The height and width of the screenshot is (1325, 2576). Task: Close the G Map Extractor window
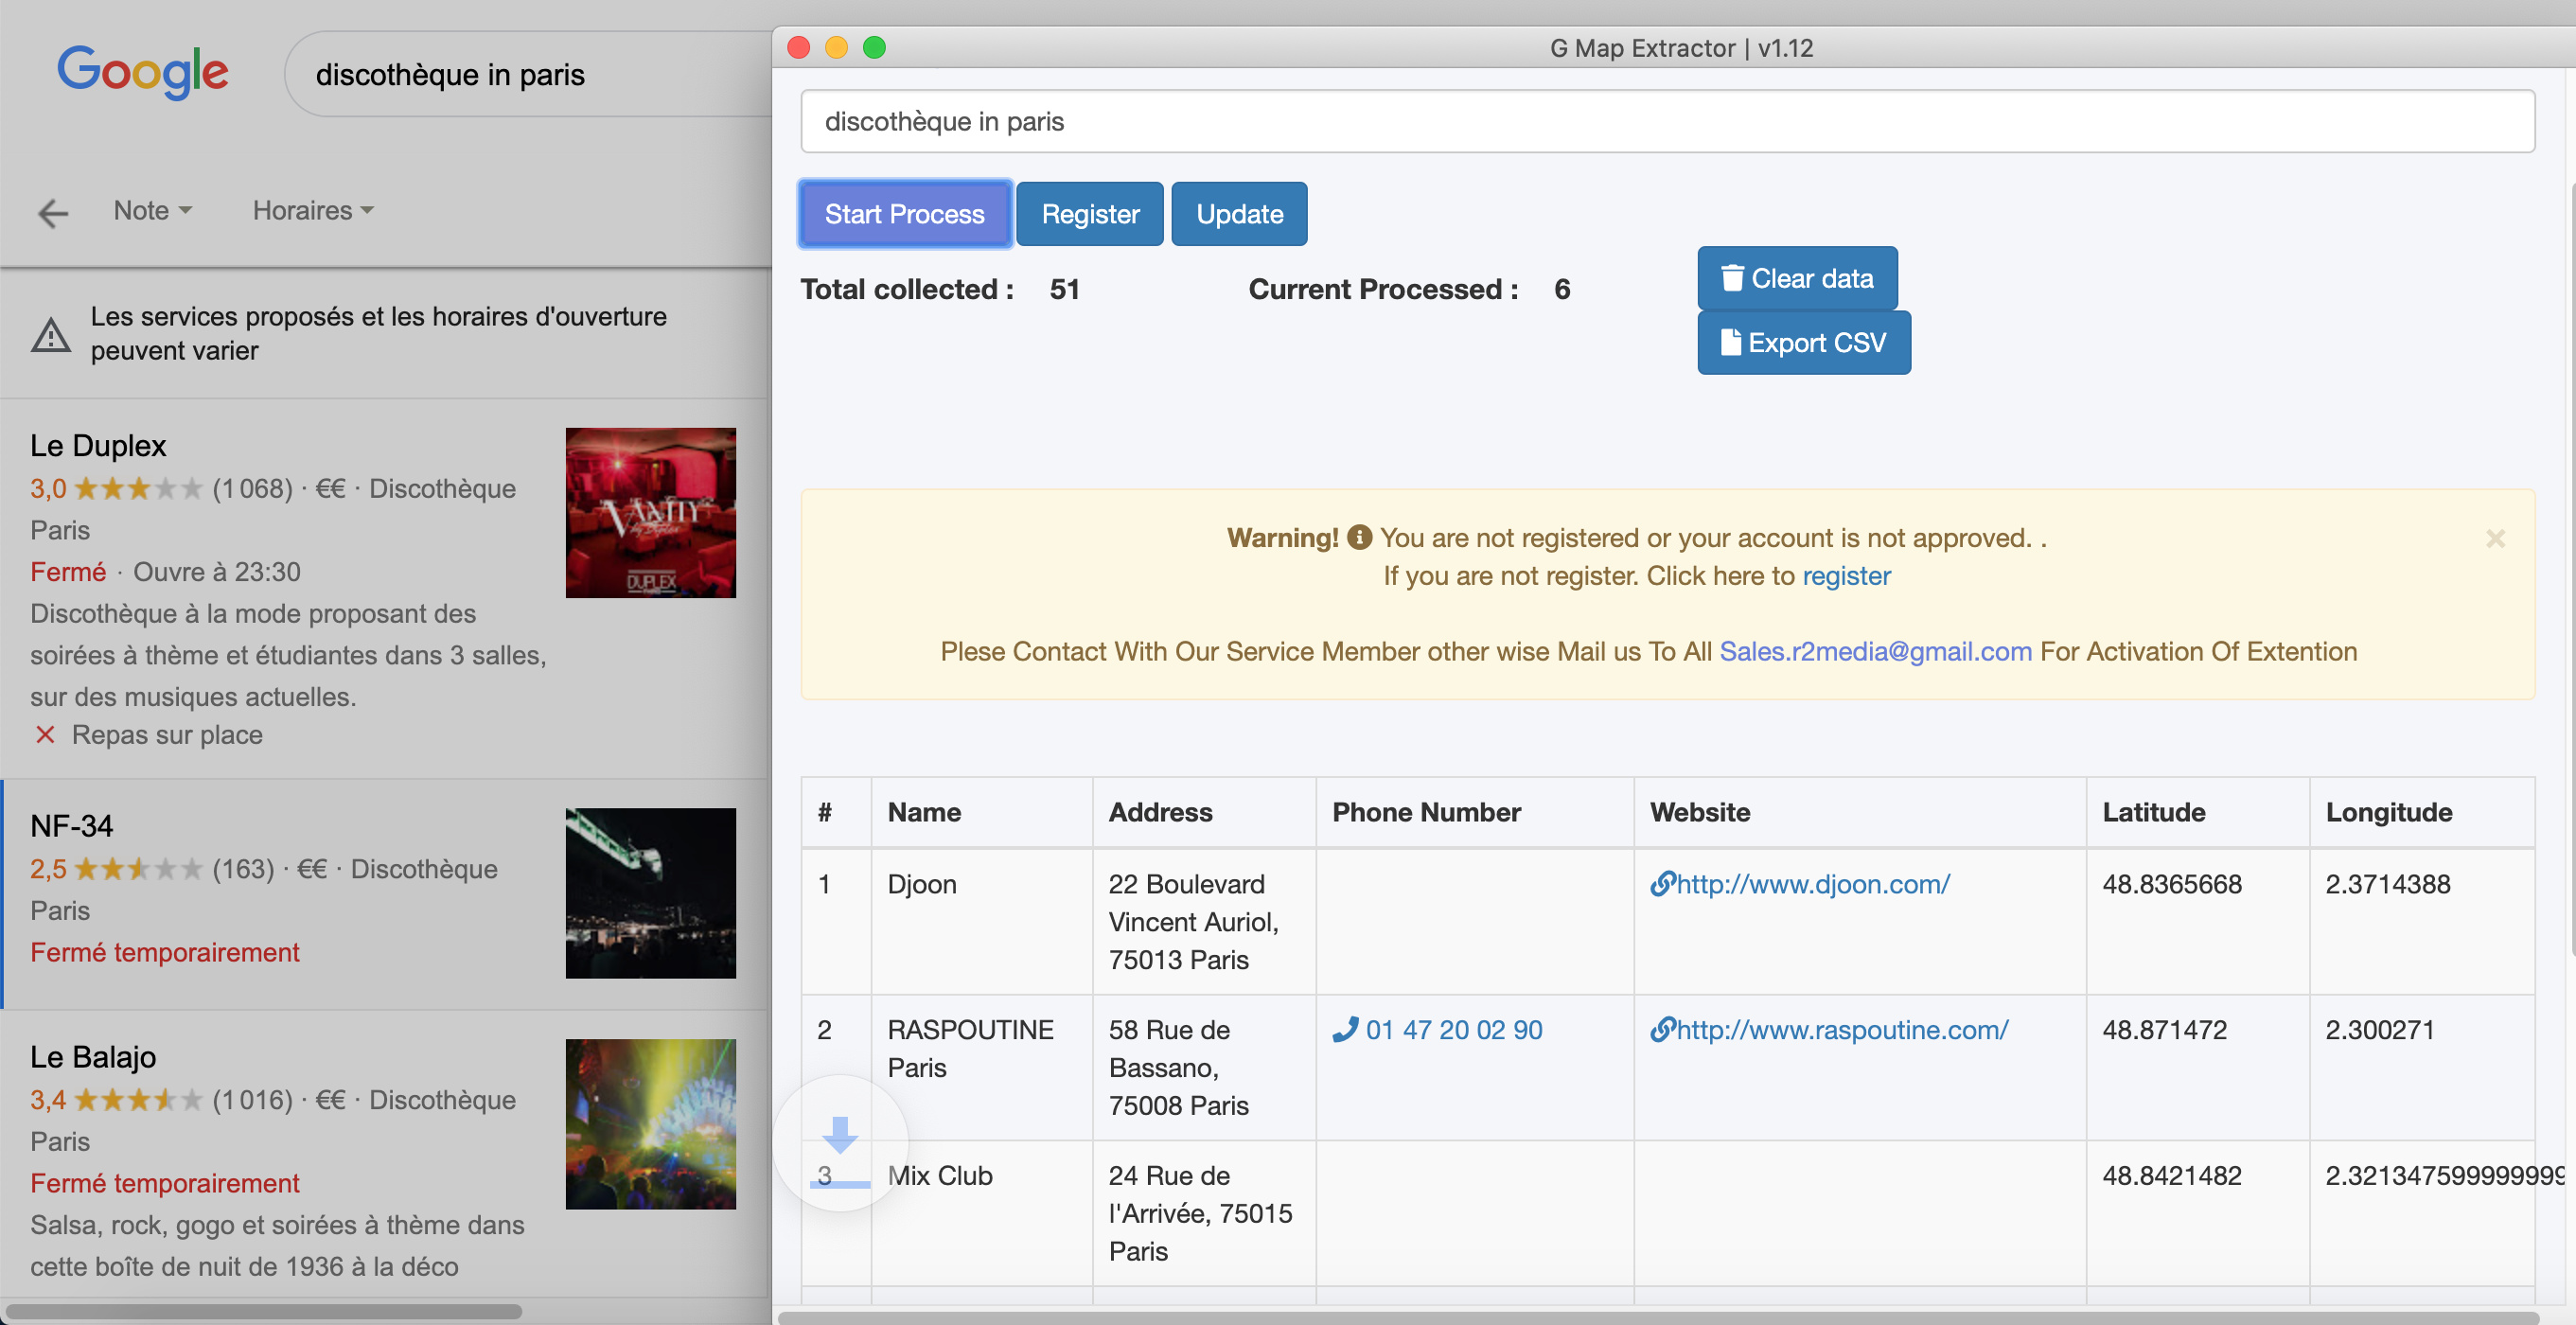(798, 47)
